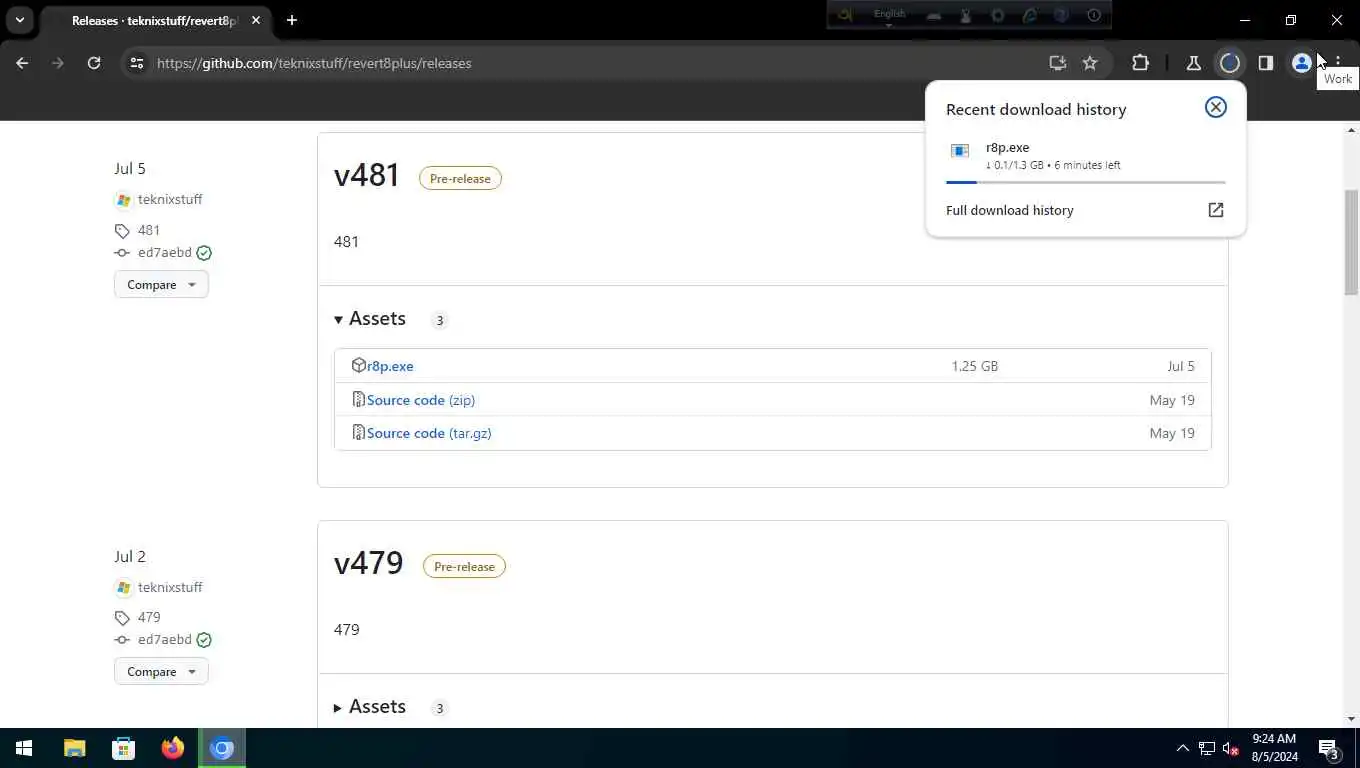
Task: Toggle downloads progress icon in toolbar
Action: pyautogui.click(x=1230, y=63)
